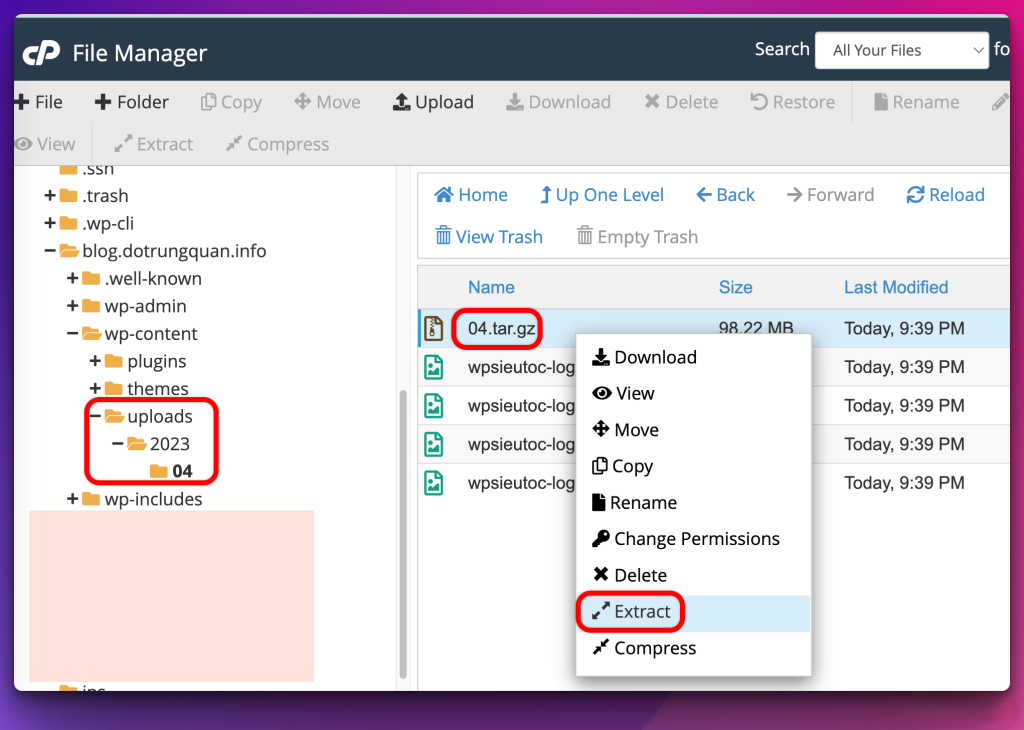This screenshot has height=730, width=1024.
Task: Open the Upload tool in the toolbar
Action: click(433, 101)
